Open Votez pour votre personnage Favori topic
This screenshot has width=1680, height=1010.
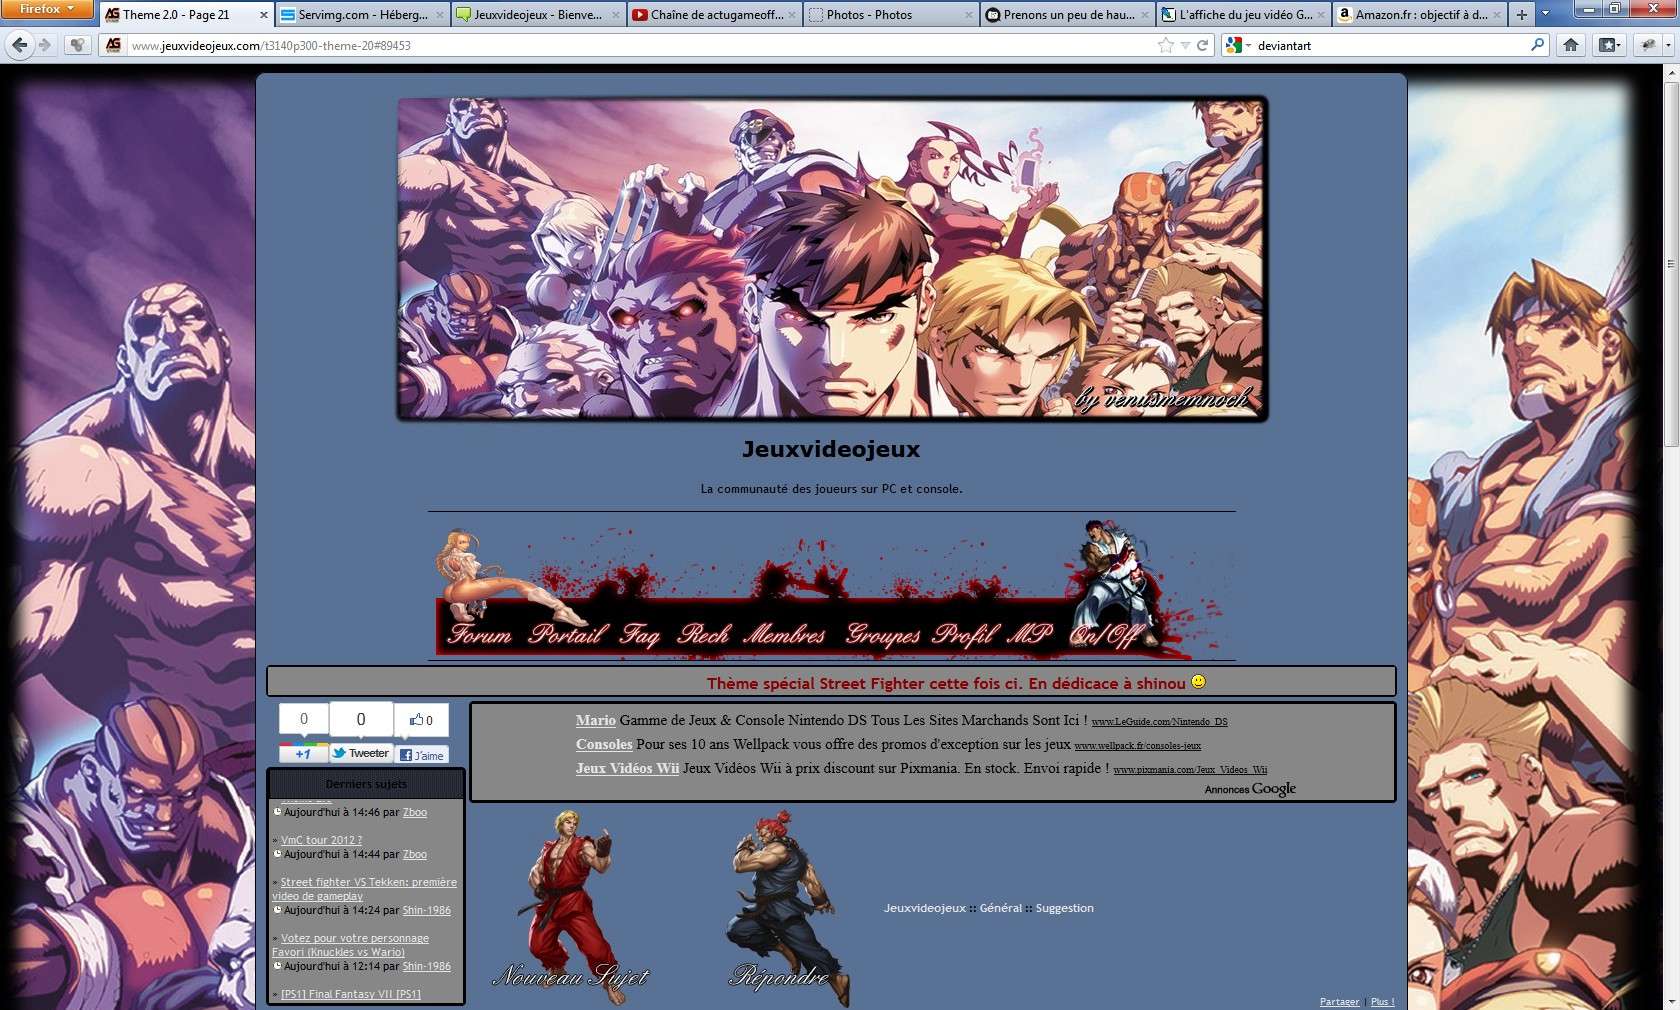(x=351, y=945)
